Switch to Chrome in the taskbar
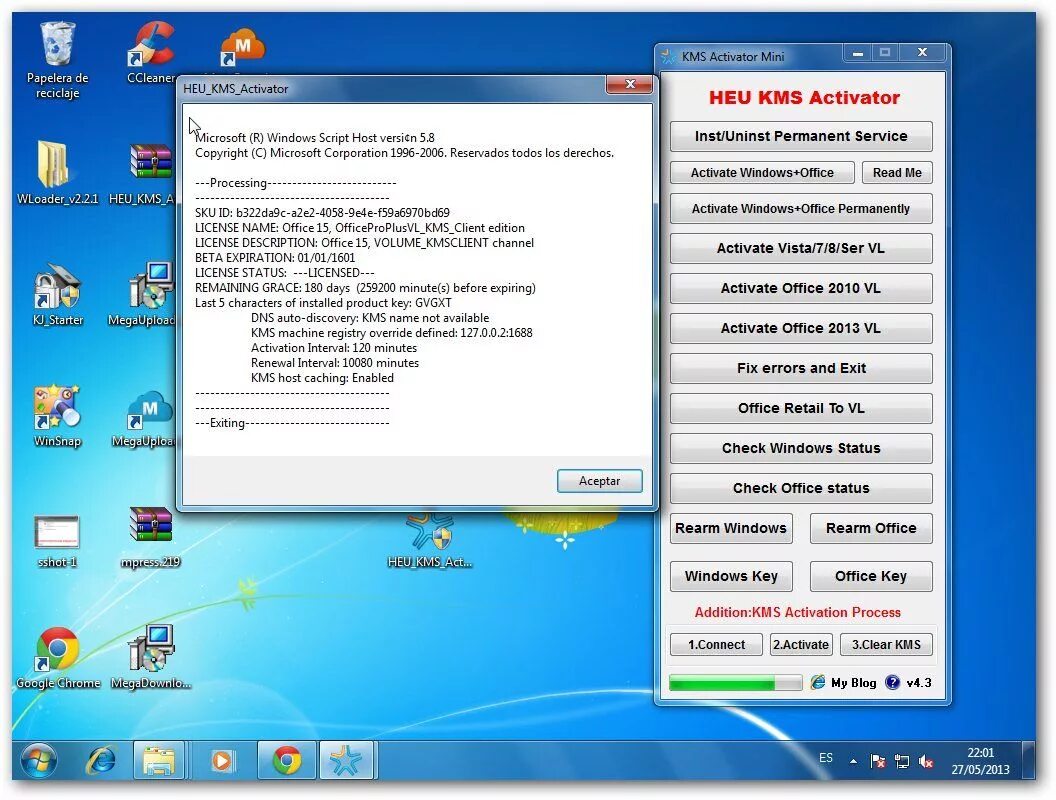1056x800 pixels. 286,761
